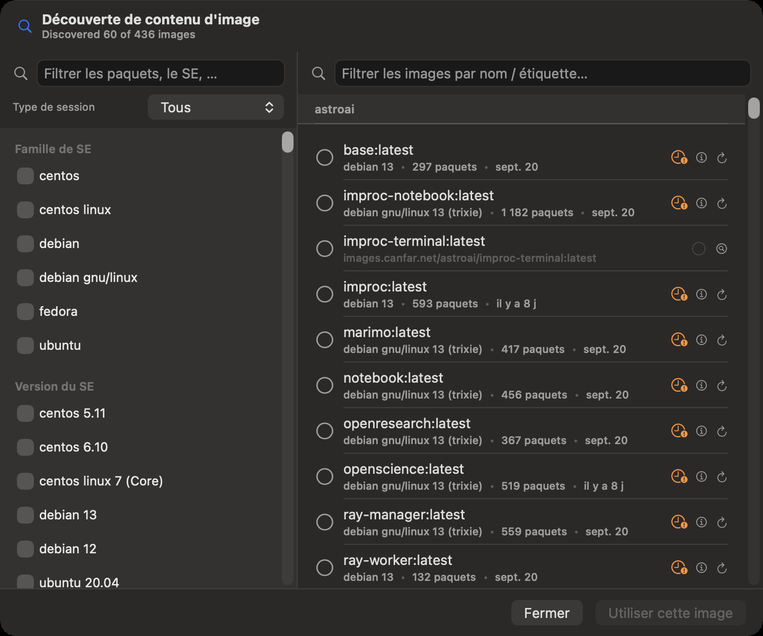Click the improc:latest image name
The width and height of the screenshot is (763, 636).
click(x=385, y=287)
